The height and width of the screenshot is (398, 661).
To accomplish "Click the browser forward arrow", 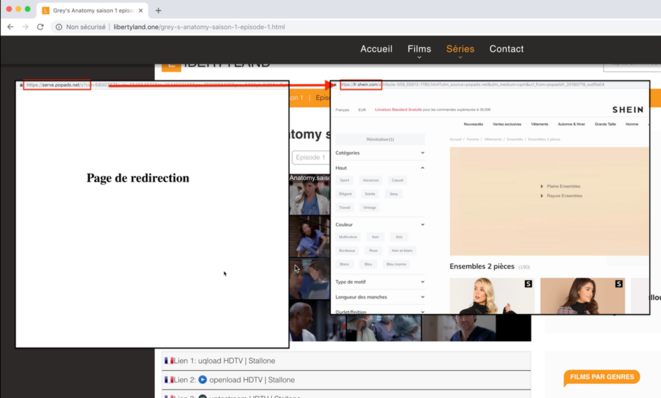I will coord(25,27).
